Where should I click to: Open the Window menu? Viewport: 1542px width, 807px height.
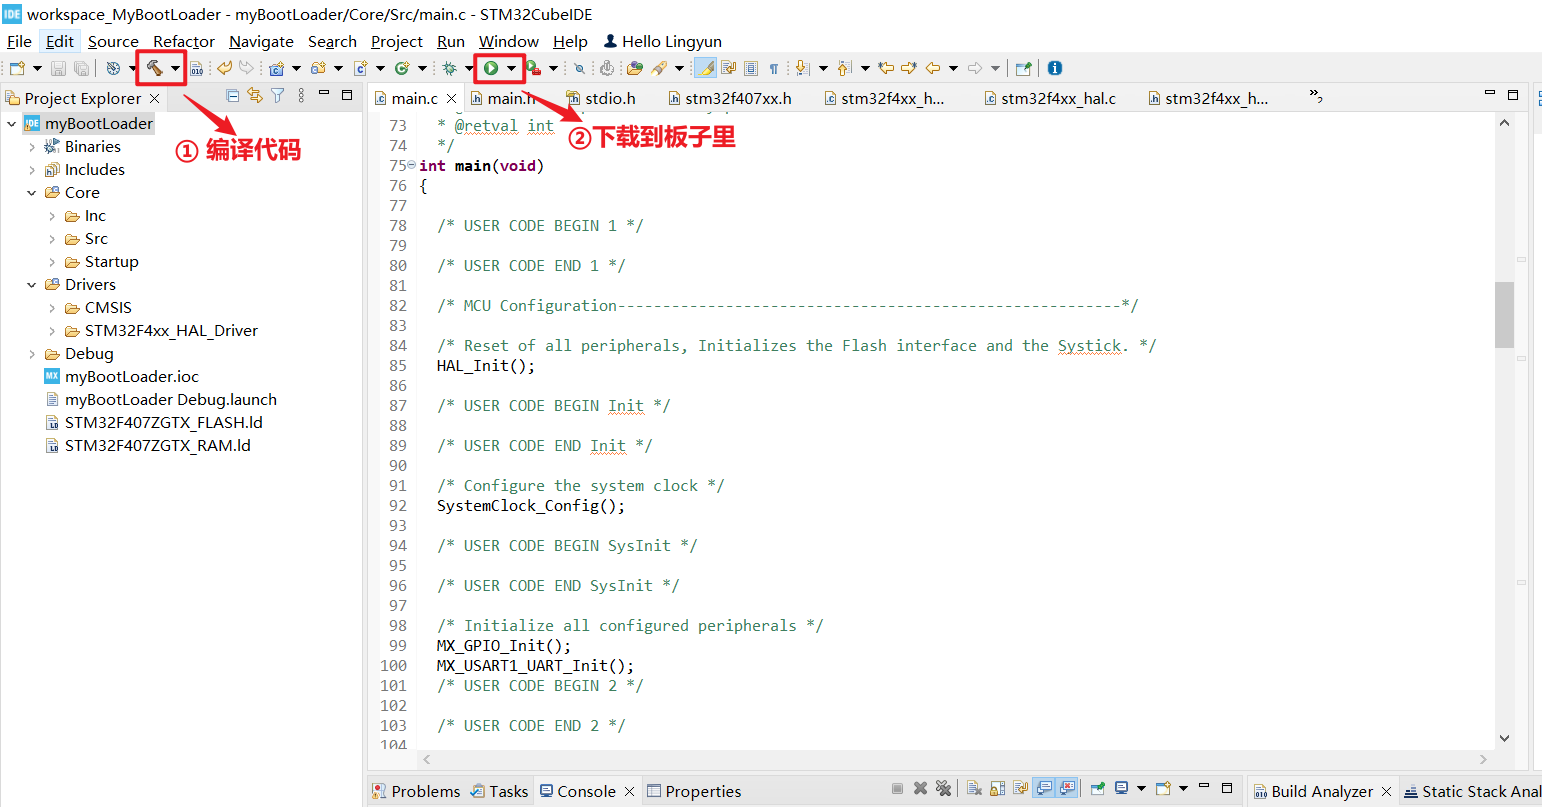click(509, 41)
